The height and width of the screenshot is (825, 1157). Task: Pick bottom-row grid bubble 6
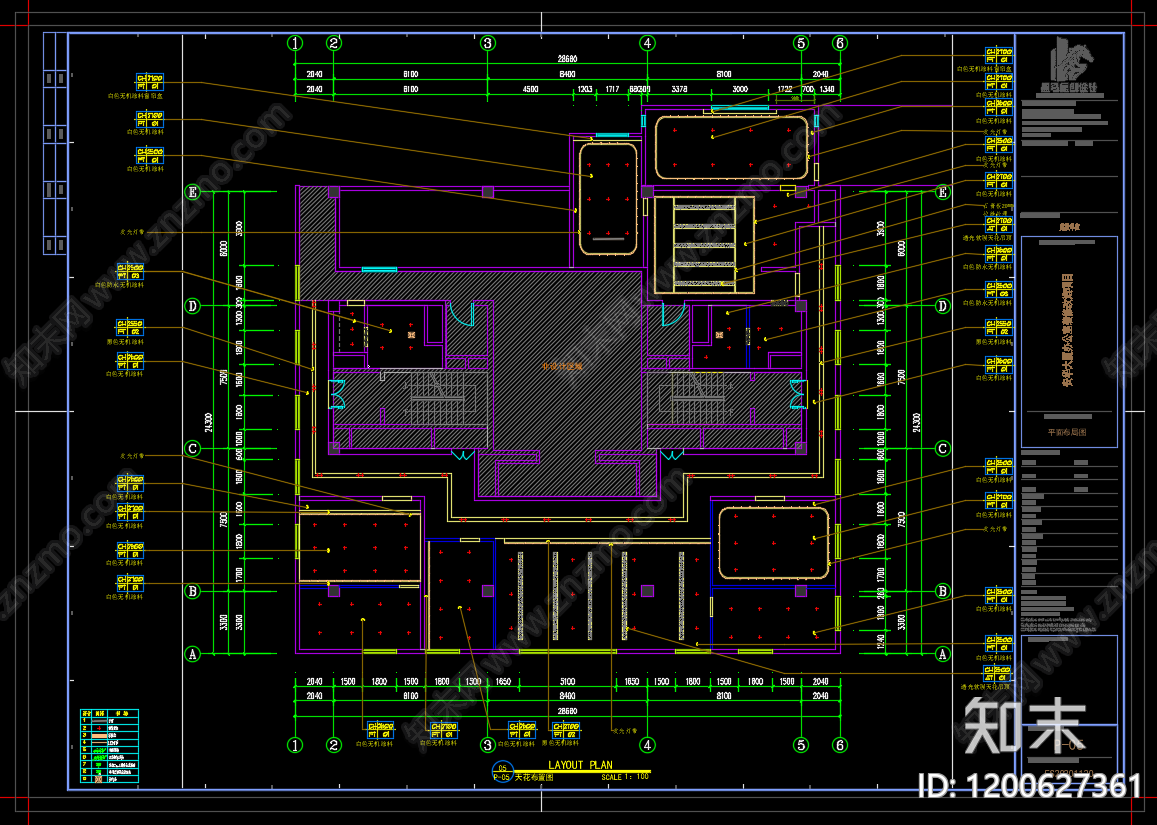[840, 745]
